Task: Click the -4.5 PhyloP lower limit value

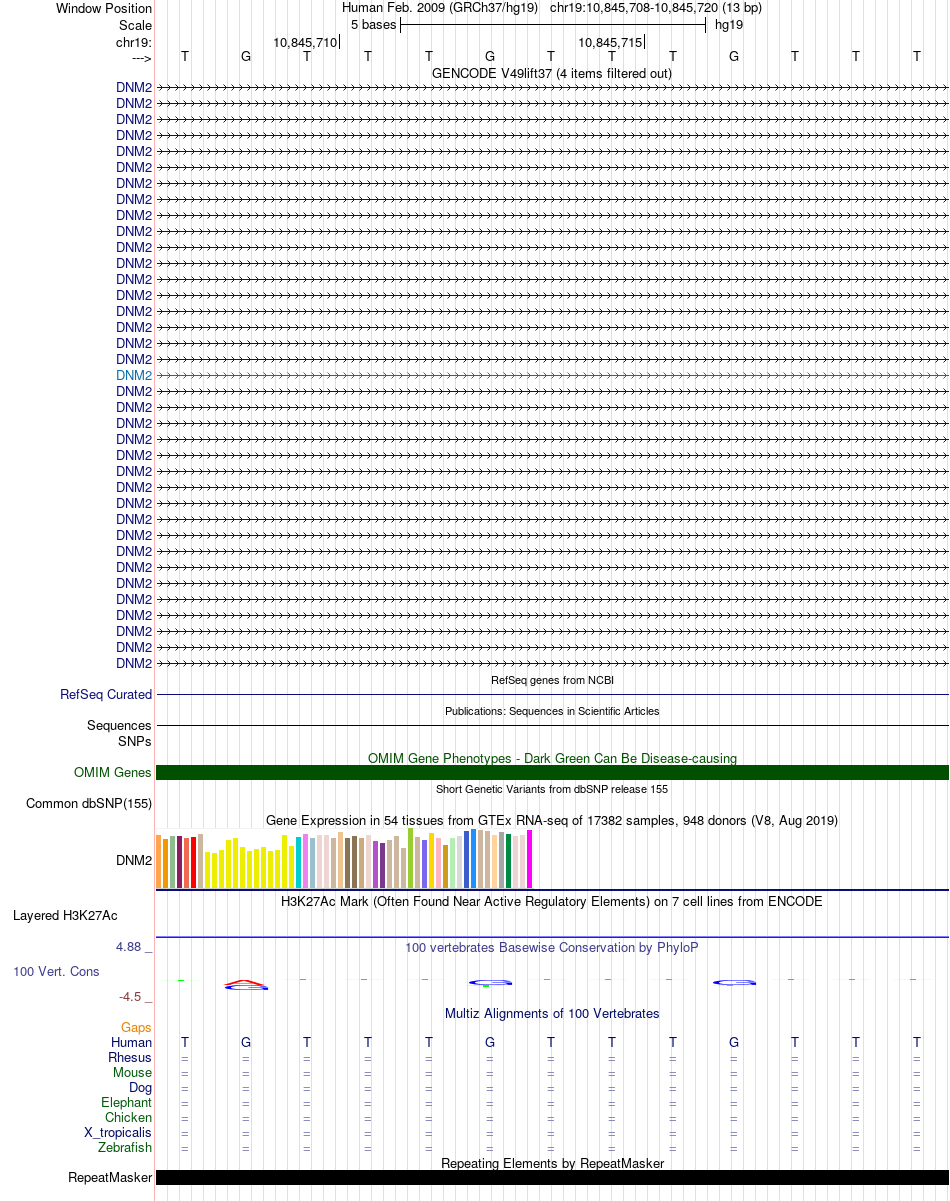Action: 134,997
